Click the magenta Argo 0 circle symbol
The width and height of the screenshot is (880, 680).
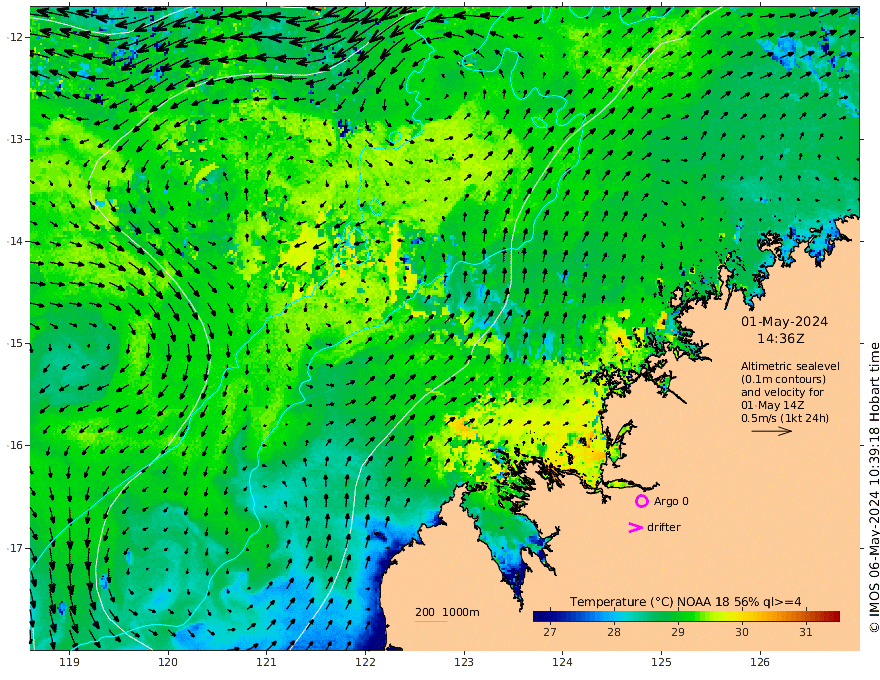[641, 501]
